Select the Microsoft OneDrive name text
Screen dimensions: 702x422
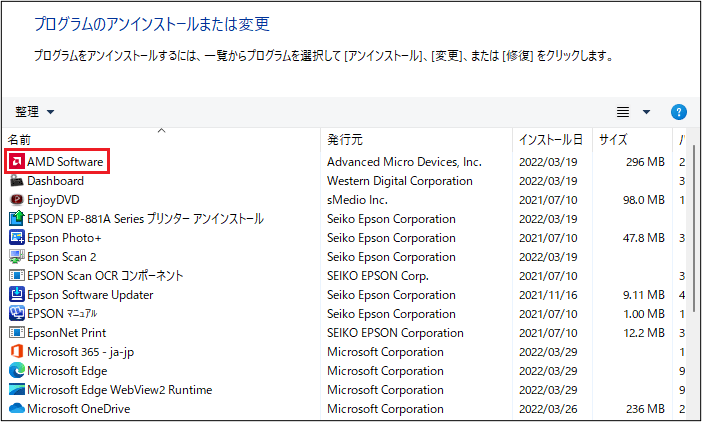(x=79, y=409)
